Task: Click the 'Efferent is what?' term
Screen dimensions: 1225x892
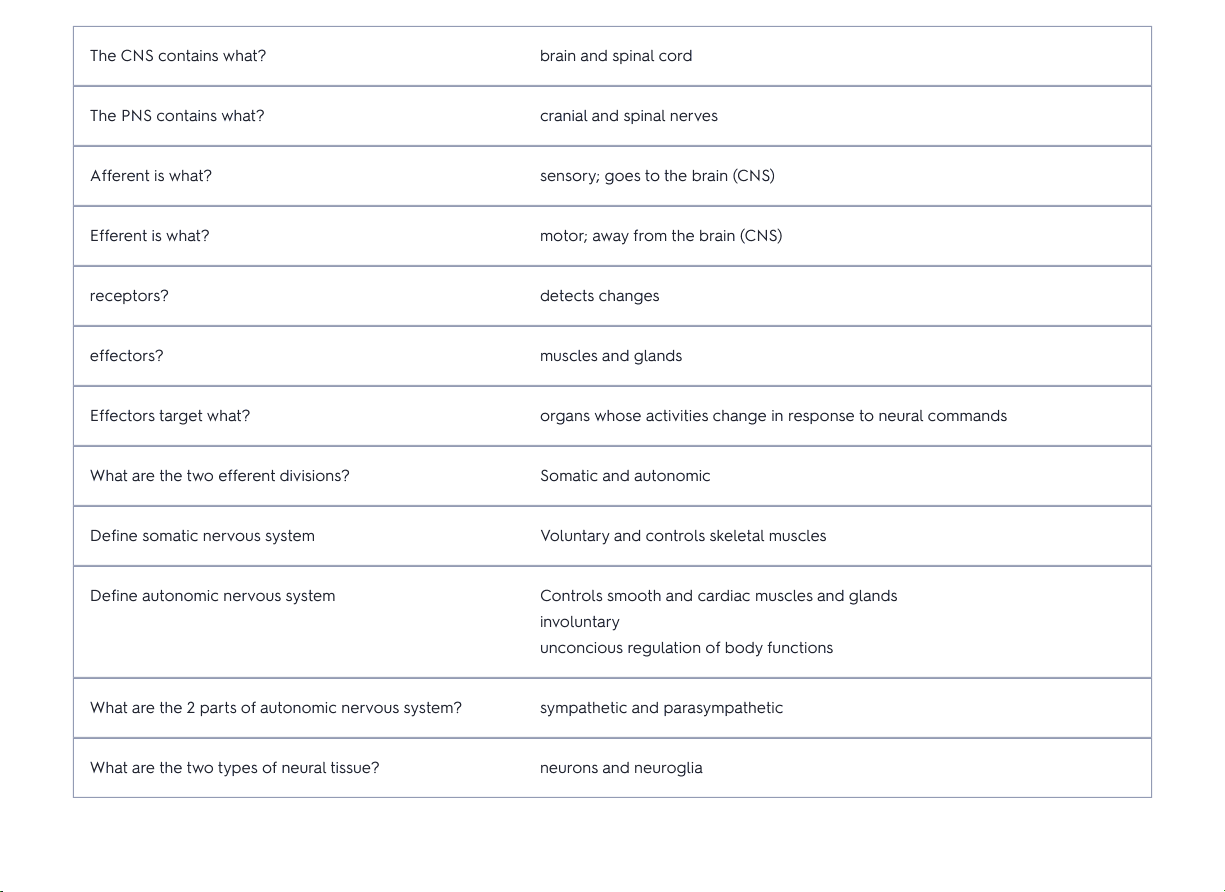Action: pyautogui.click(x=150, y=236)
